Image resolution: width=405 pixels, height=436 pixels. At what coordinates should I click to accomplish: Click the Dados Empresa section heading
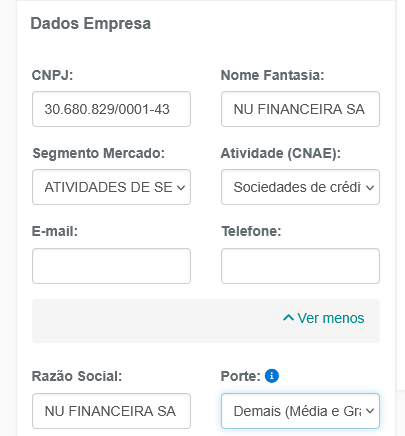pyautogui.click(x=91, y=24)
